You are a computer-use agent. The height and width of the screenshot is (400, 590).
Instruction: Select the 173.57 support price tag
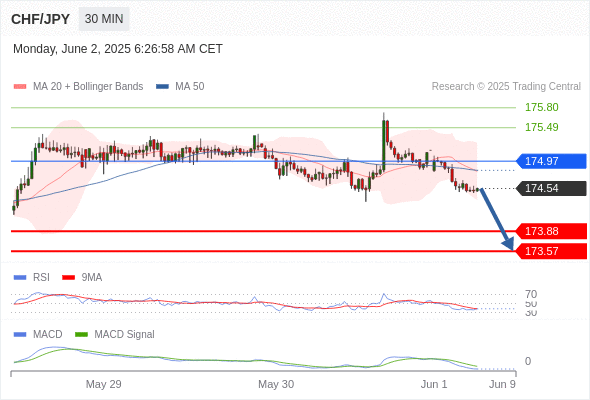551,251
